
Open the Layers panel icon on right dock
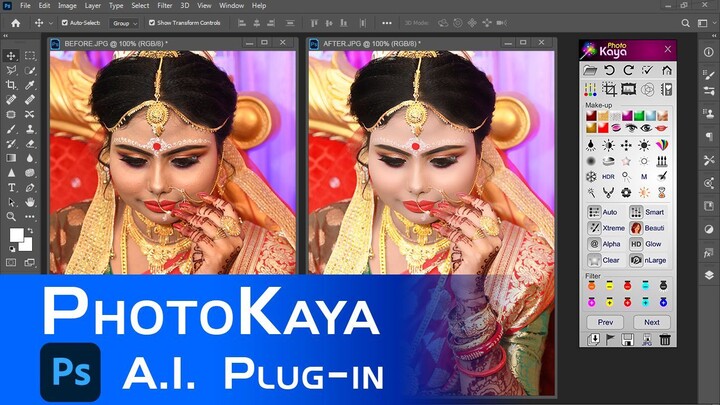(709, 275)
